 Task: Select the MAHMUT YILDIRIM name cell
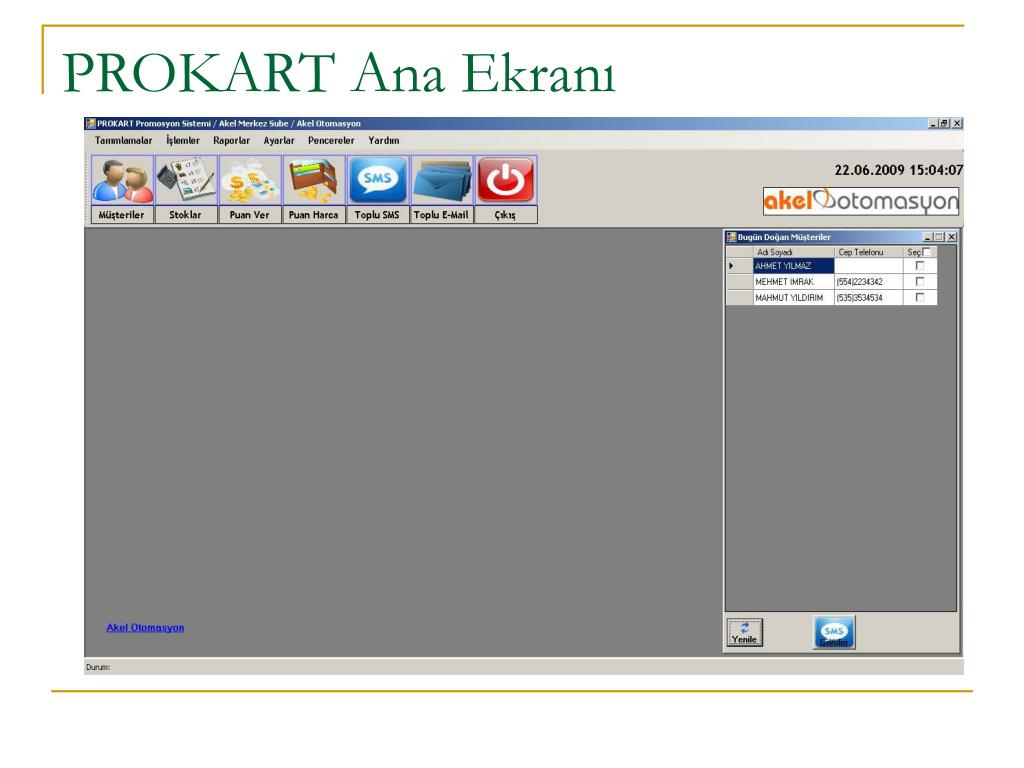[x=793, y=297]
